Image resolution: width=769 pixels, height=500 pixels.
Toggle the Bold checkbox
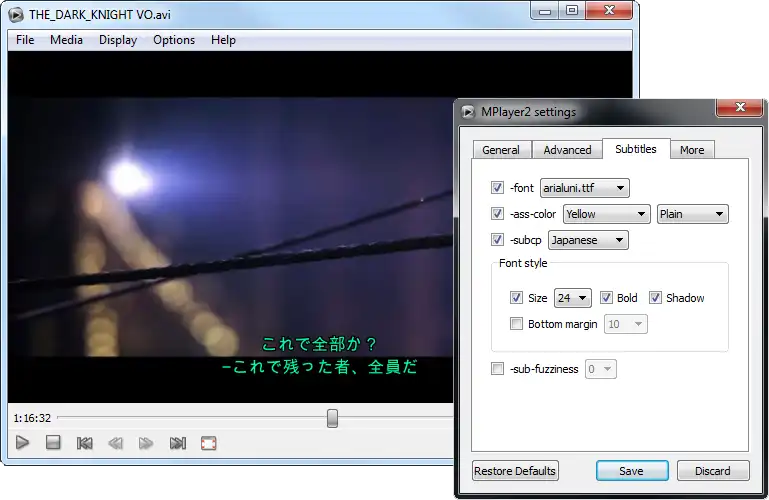[x=607, y=298]
